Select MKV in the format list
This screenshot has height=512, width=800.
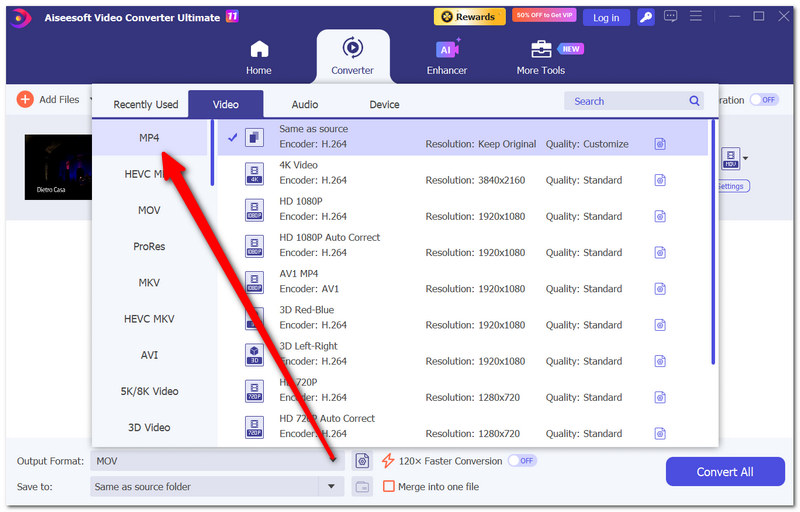(149, 283)
